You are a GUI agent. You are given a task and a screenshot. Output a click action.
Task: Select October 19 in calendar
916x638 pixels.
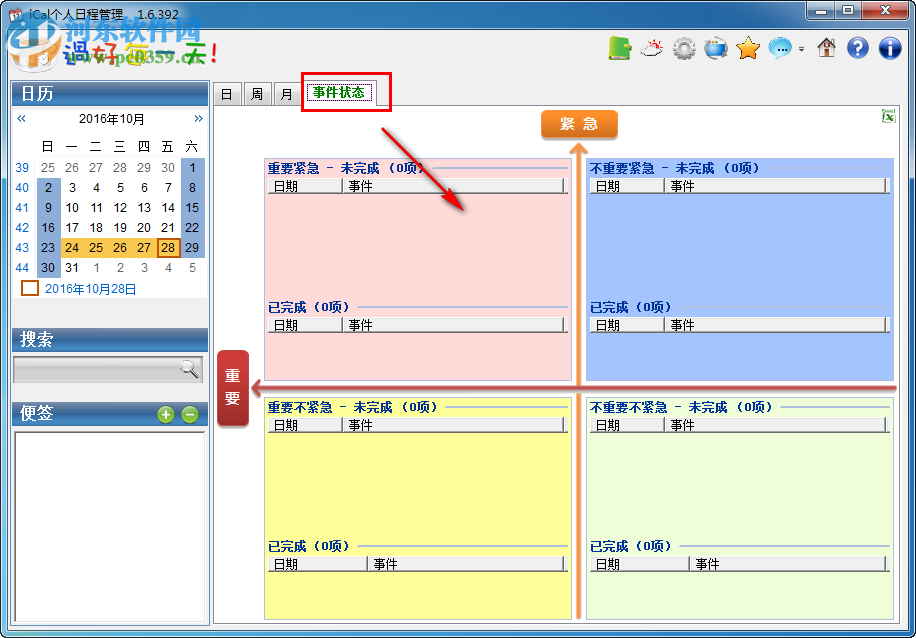pos(120,228)
